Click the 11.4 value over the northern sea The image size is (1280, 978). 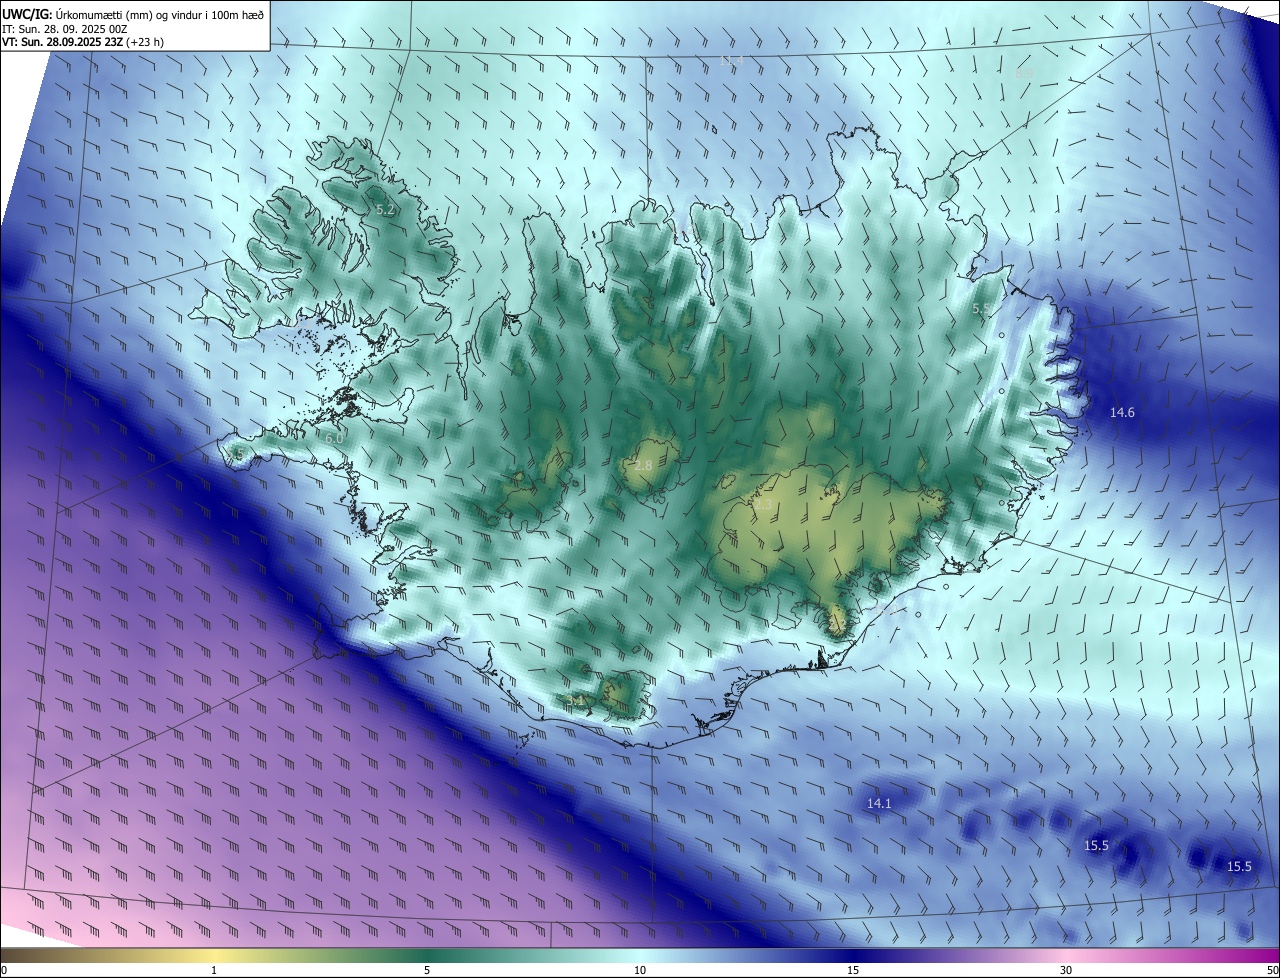click(x=732, y=61)
